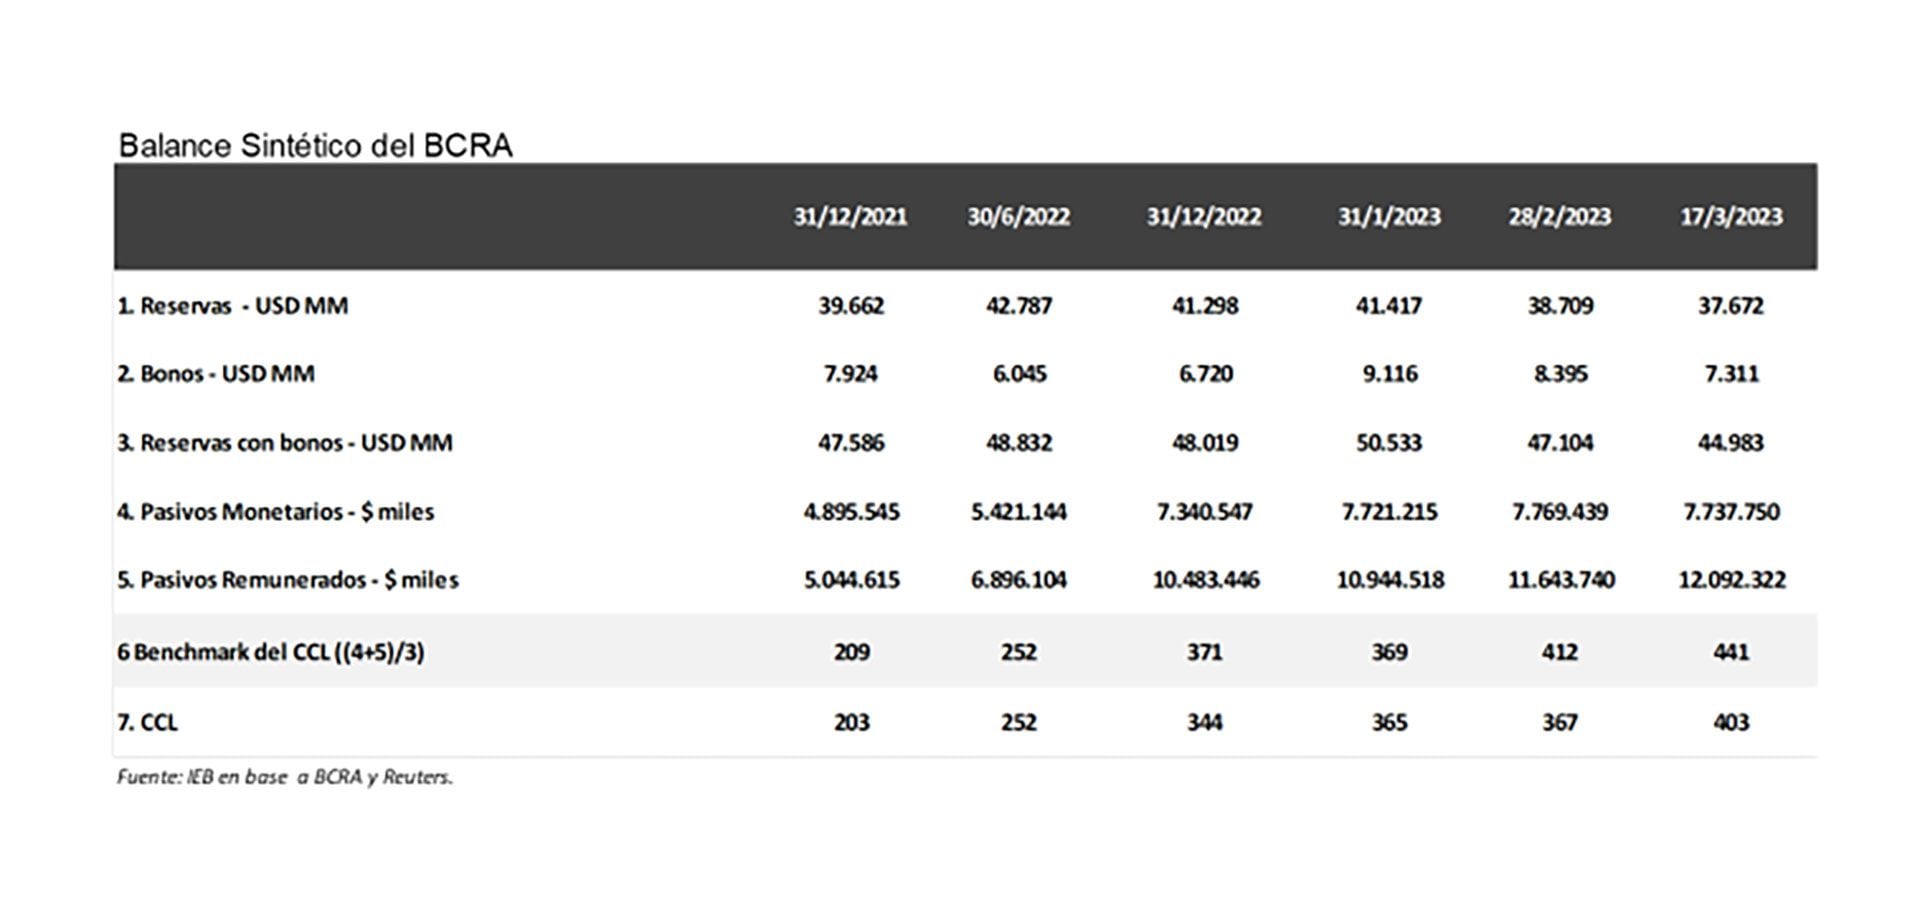Image resolution: width=1920 pixels, height=916 pixels.
Task: Select the 28/2/2023 column header
Action: (1559, 217)
